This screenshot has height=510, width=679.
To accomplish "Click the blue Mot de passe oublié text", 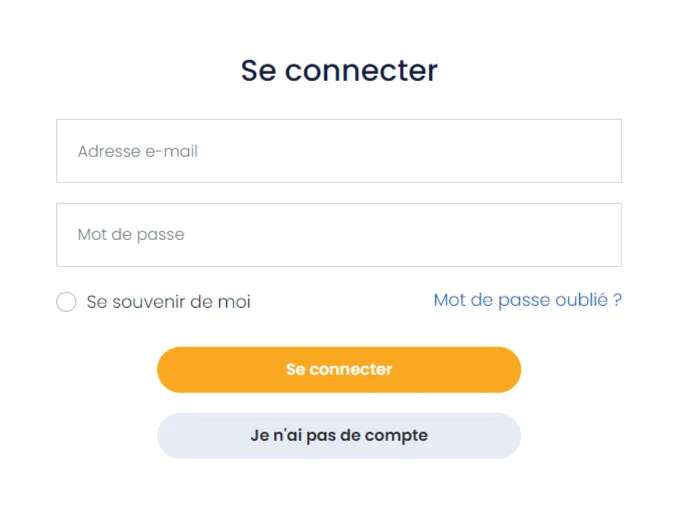I will (x=527, y=300).
